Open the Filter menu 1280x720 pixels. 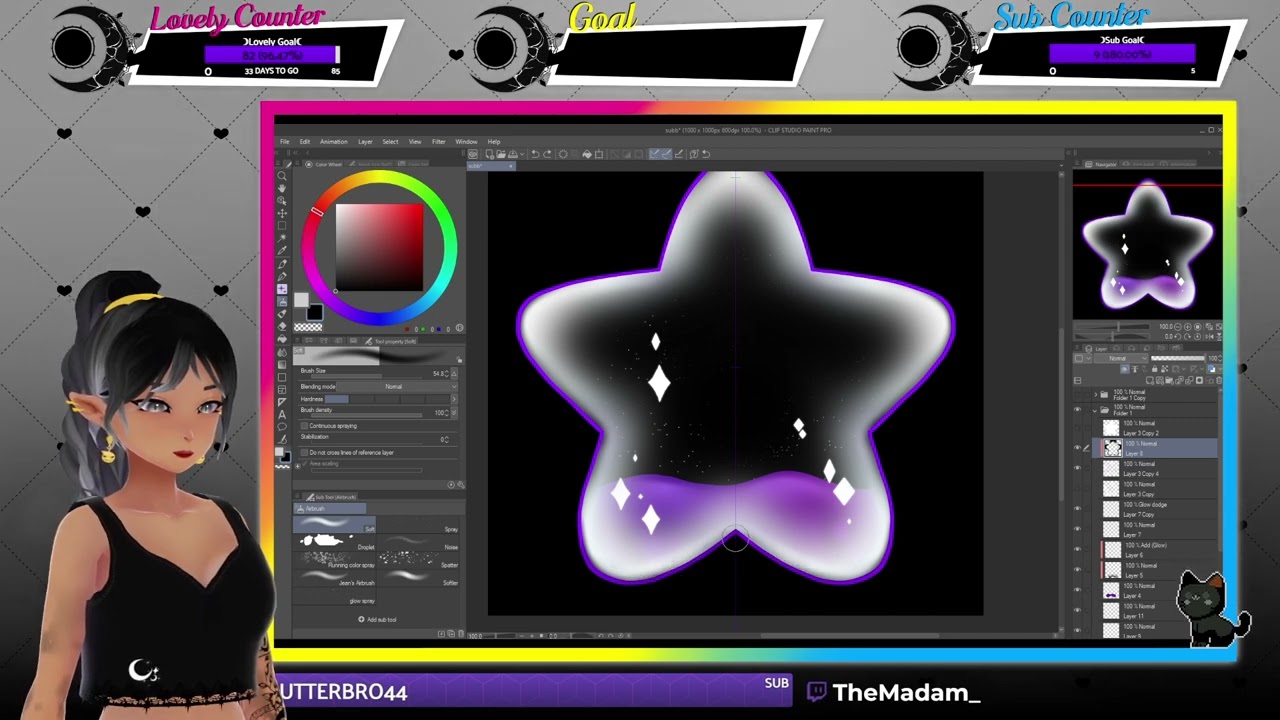tap(438, 141)
